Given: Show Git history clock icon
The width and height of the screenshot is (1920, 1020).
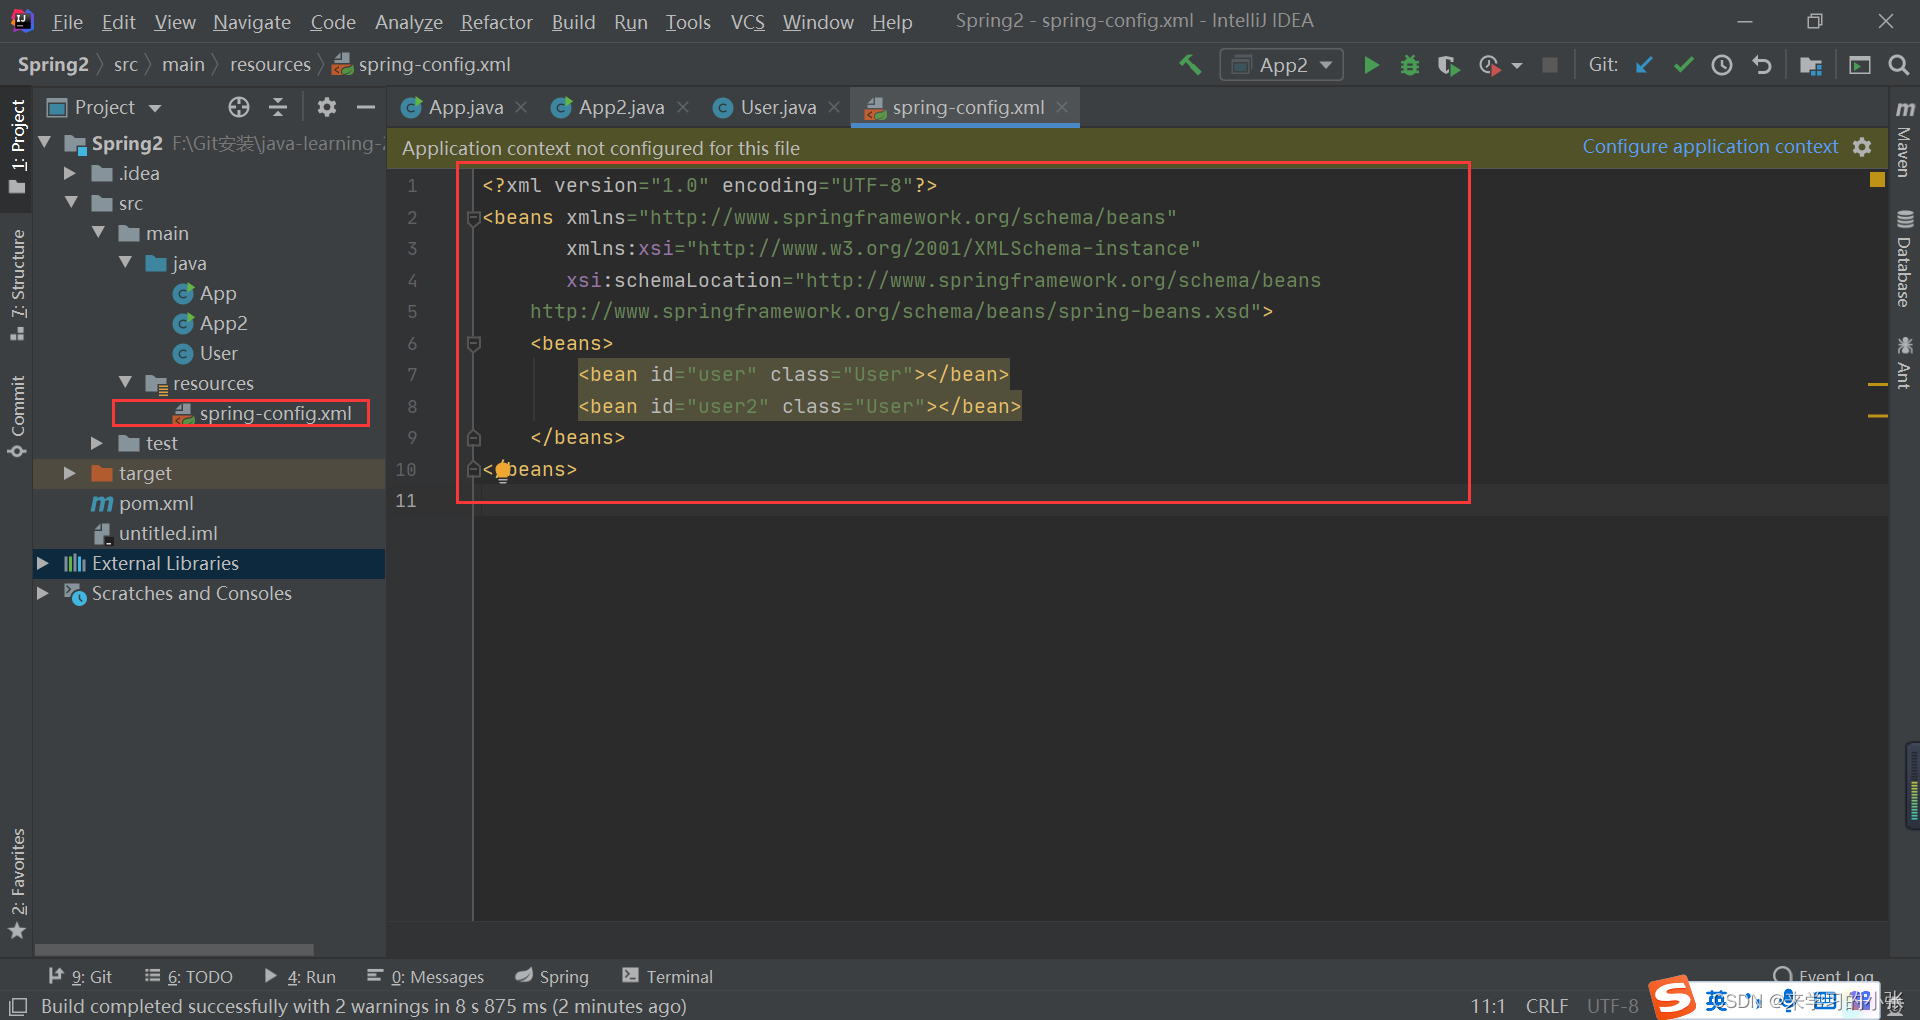Looking at the screenshot, I should (1722, 65).
